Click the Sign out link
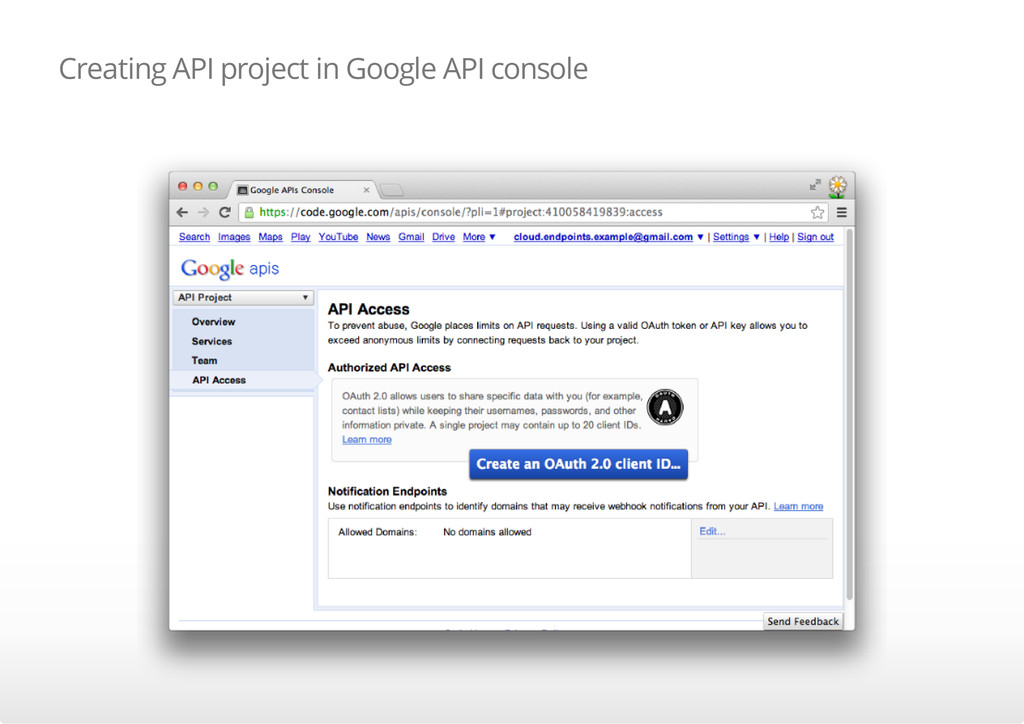The image size is (1024, 724). (816, 237)
